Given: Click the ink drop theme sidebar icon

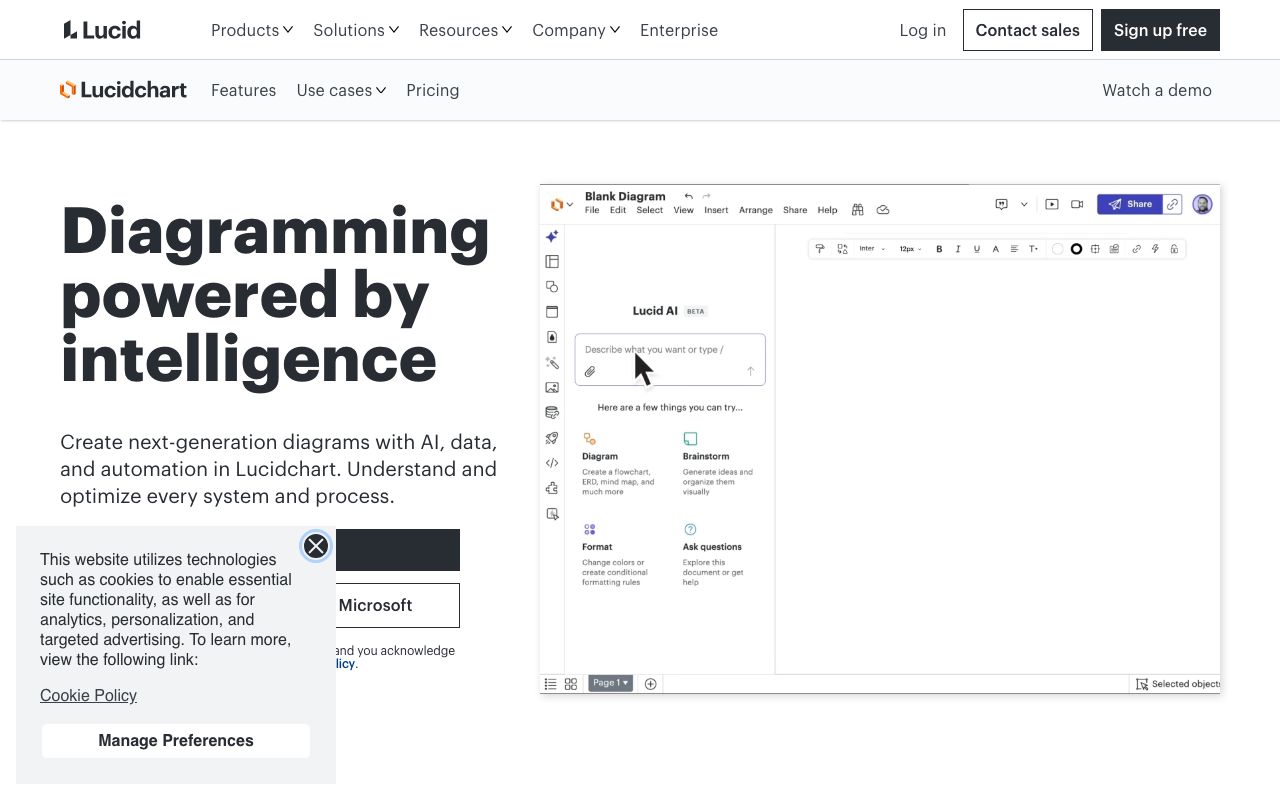Looking at the screenshot, I should tap(552, 337).
